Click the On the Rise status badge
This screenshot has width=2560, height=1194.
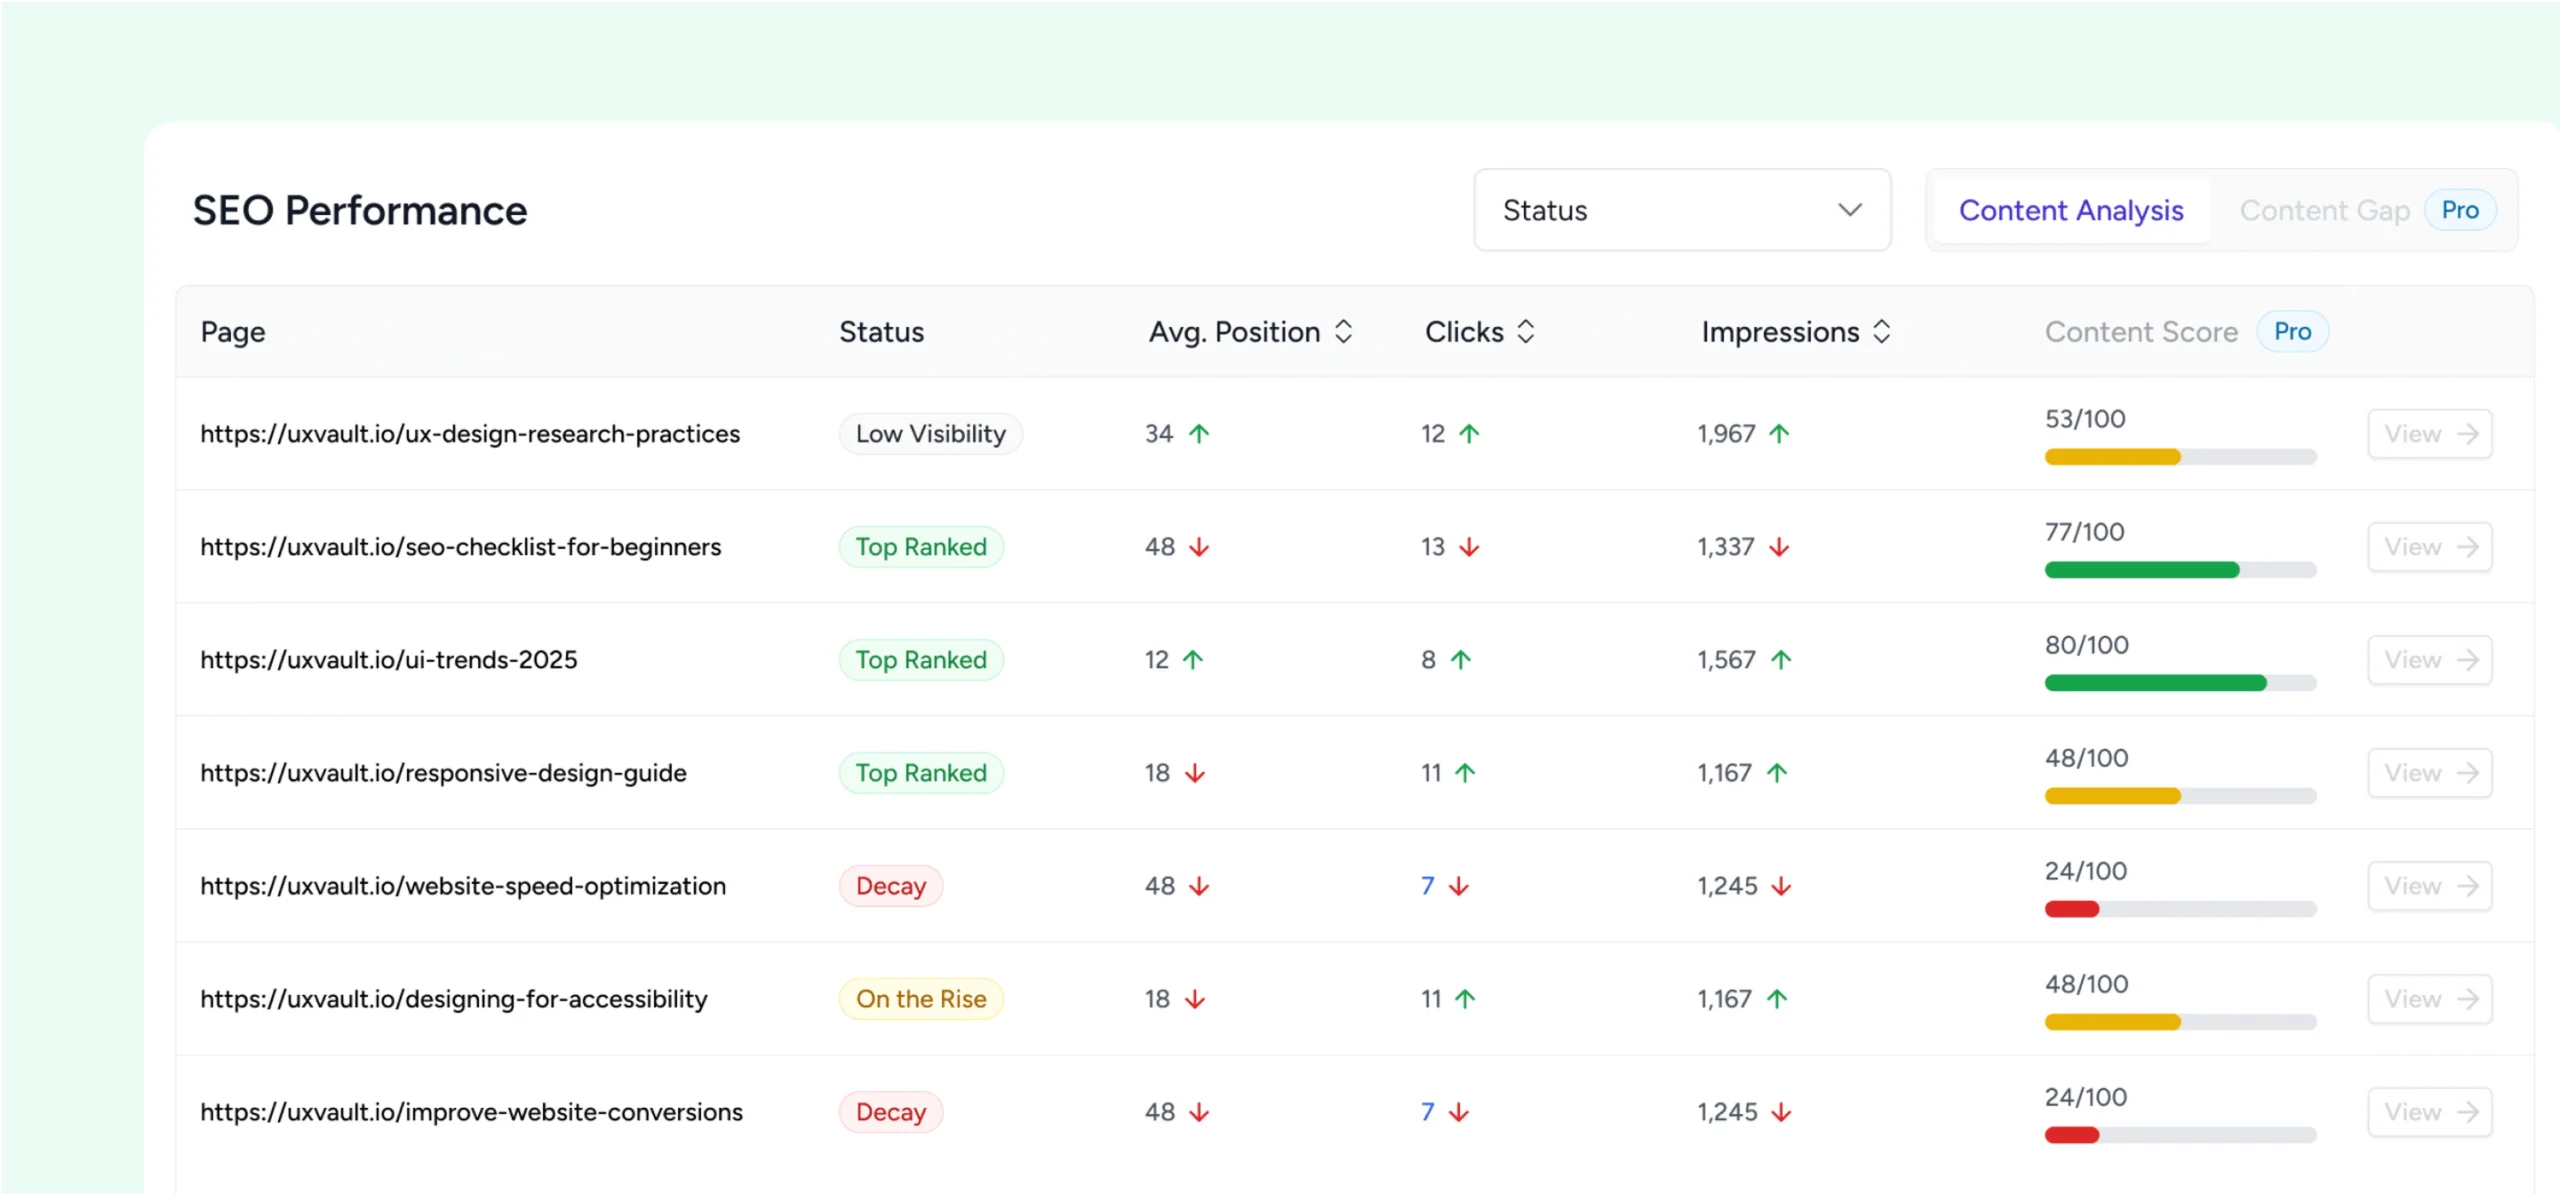click(920, 998)
